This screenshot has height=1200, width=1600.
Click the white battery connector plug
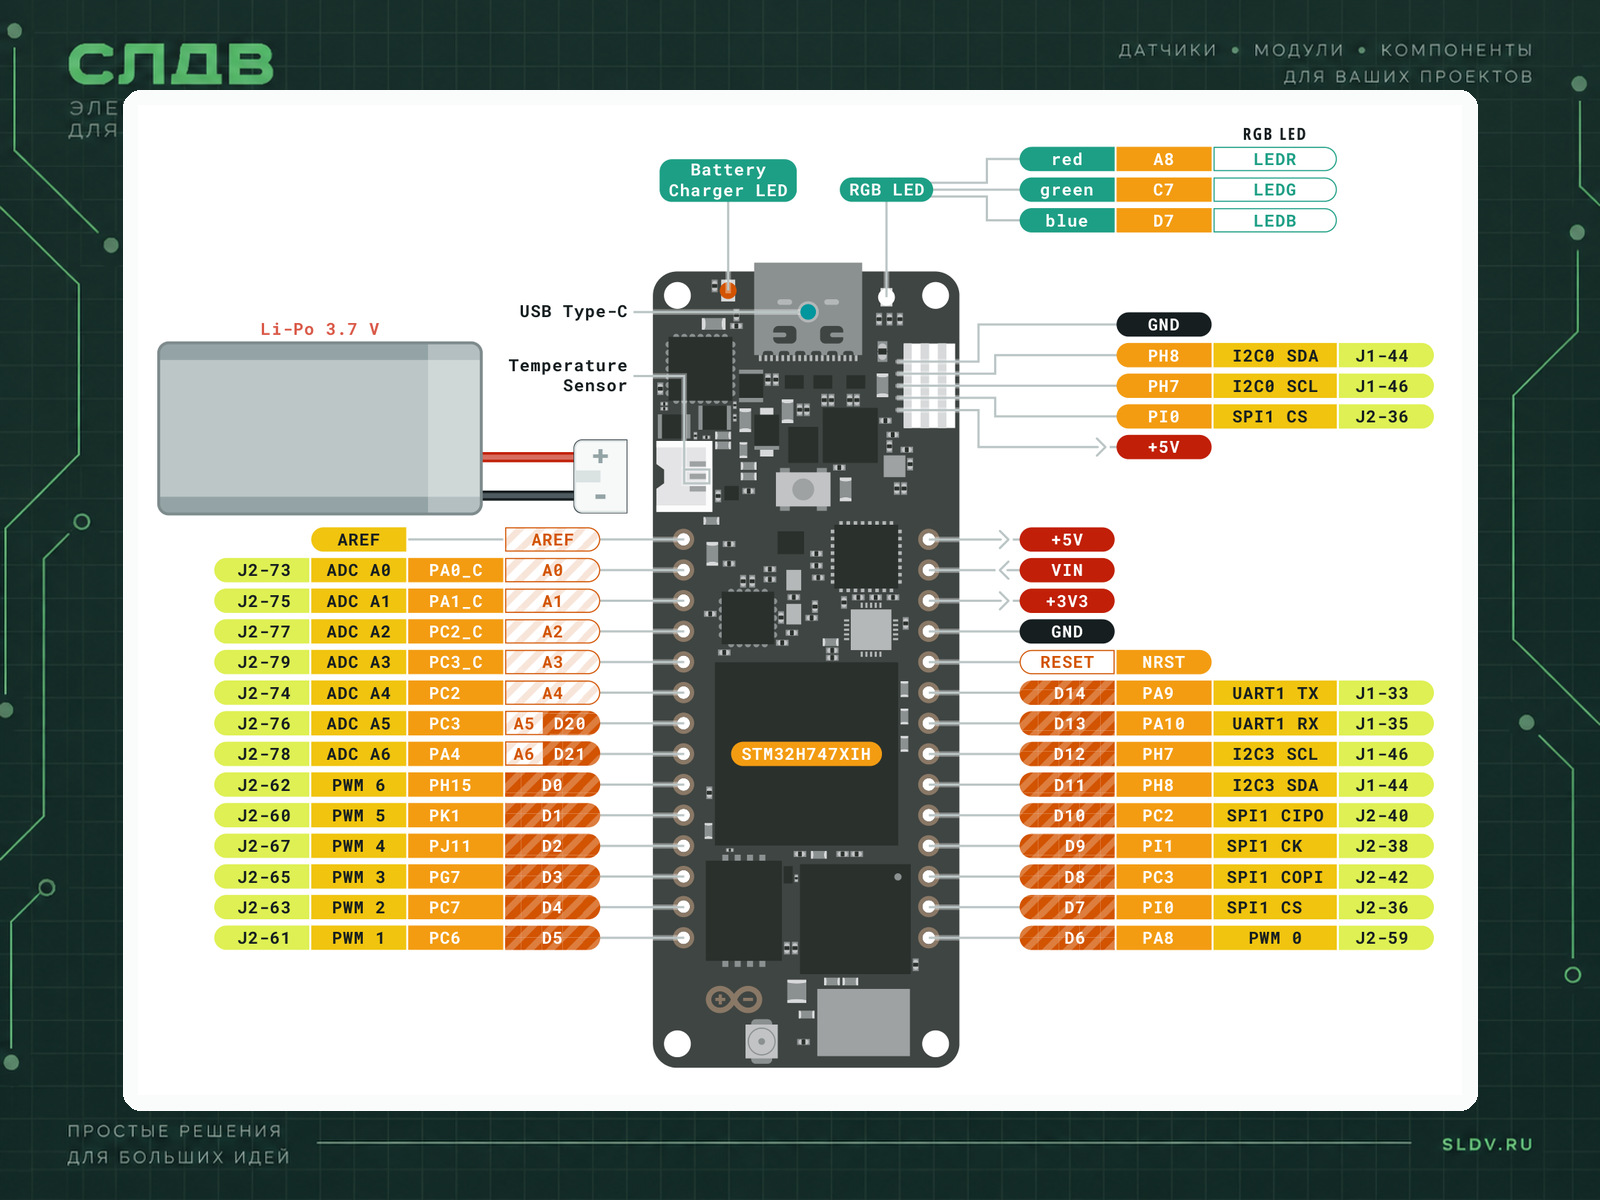click(600, 476)
